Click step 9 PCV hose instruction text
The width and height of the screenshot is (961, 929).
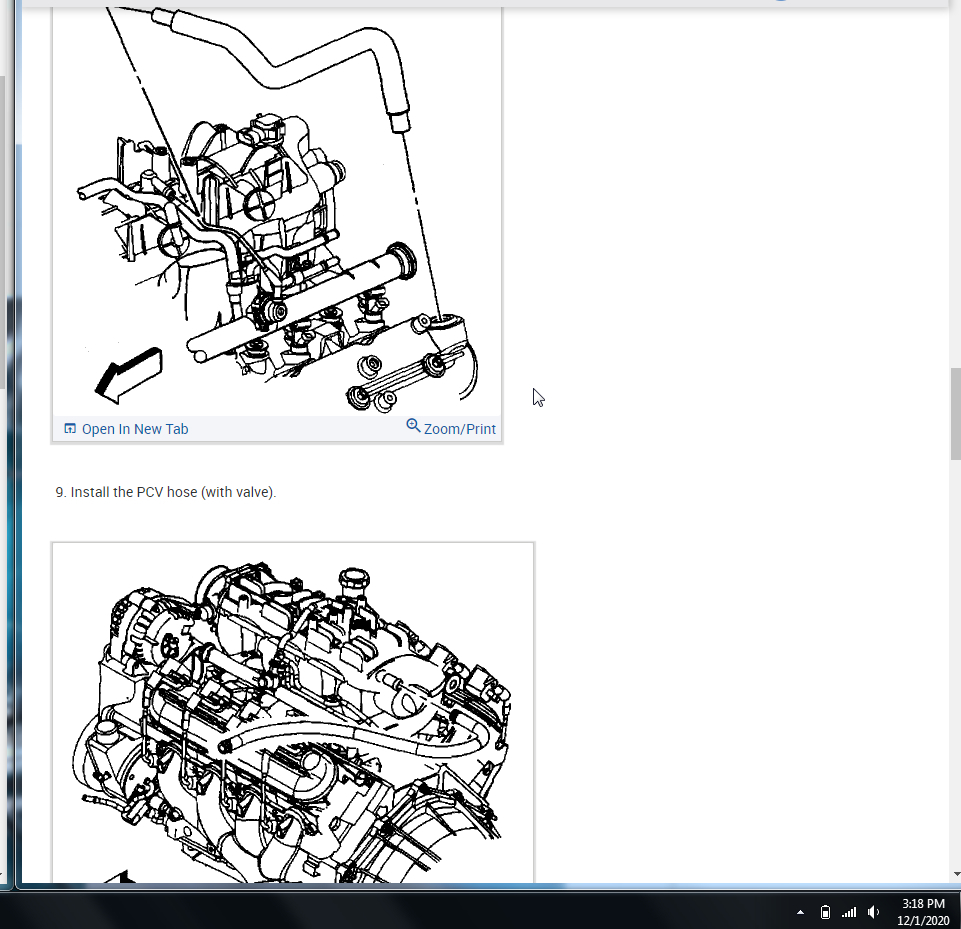coord(165,492)
